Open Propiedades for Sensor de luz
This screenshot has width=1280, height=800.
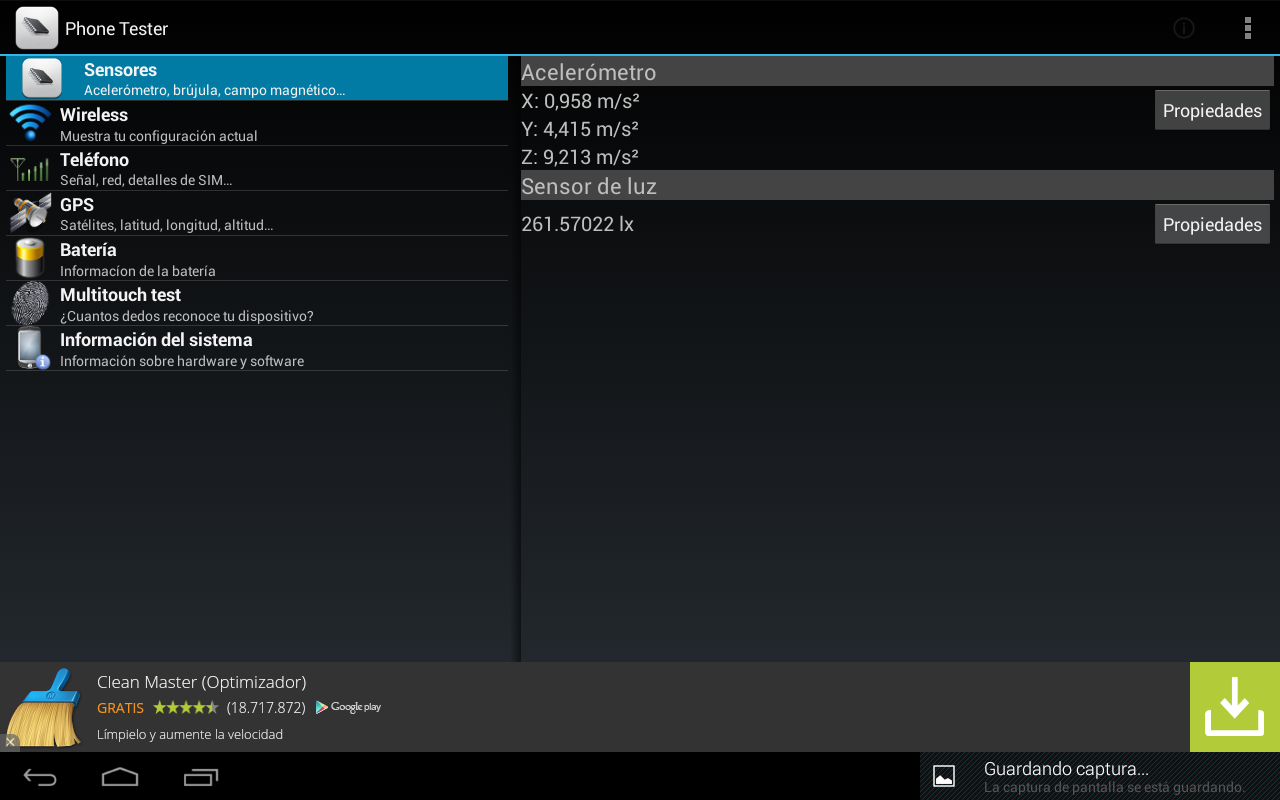[x=1212, y=224]
